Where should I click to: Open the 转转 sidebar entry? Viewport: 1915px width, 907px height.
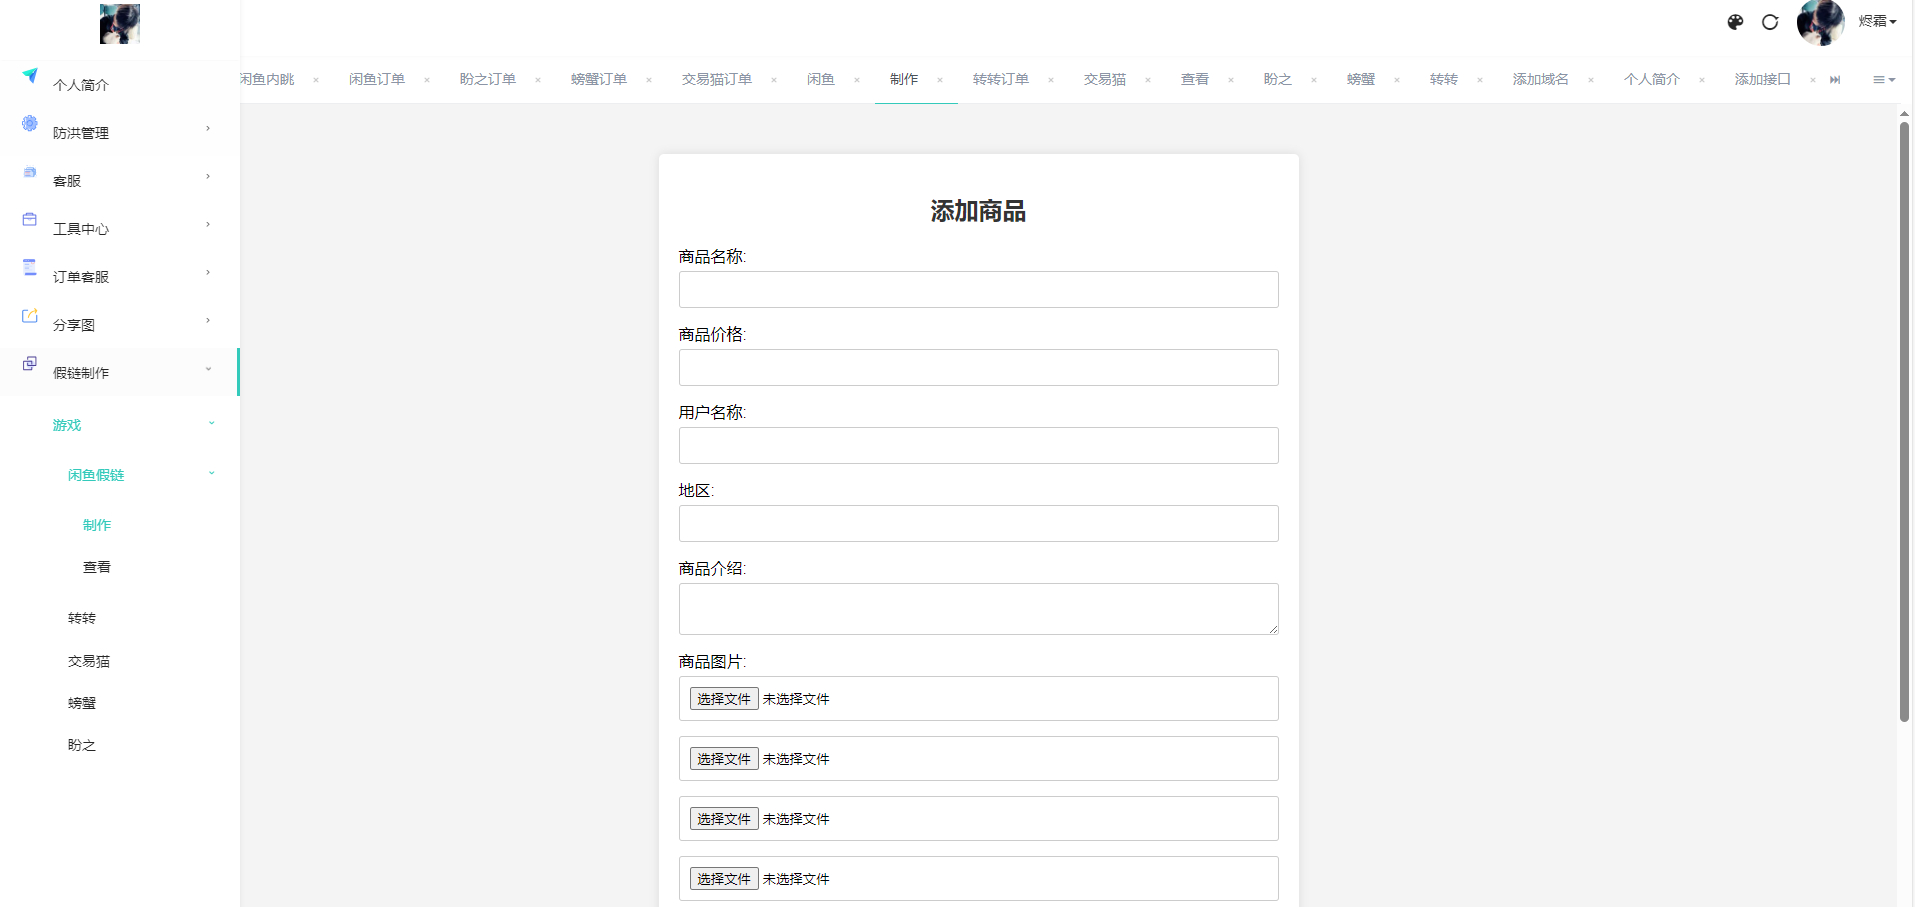pos(82,618)
